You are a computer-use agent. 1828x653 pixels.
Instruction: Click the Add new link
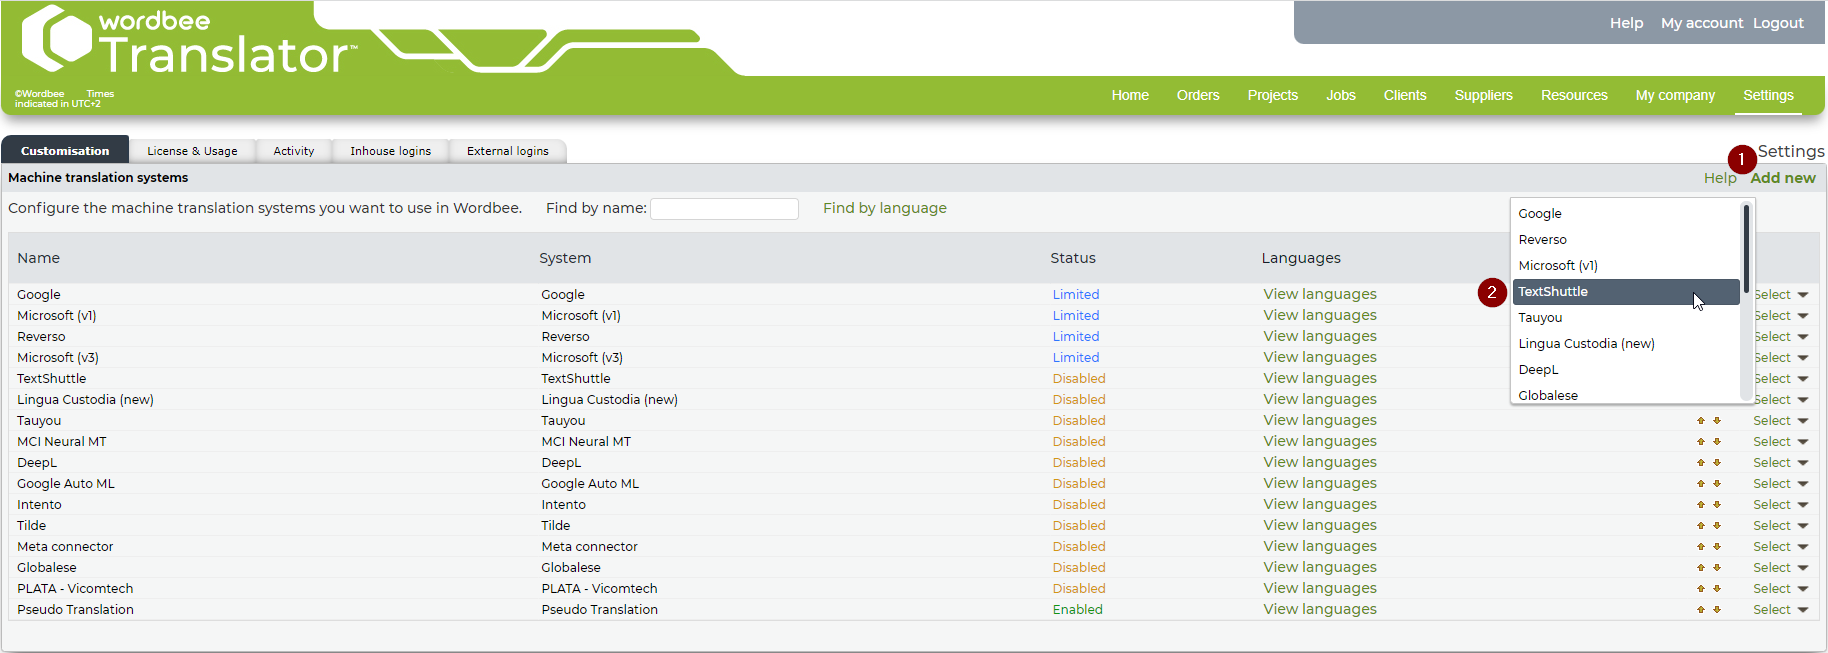1782,178
